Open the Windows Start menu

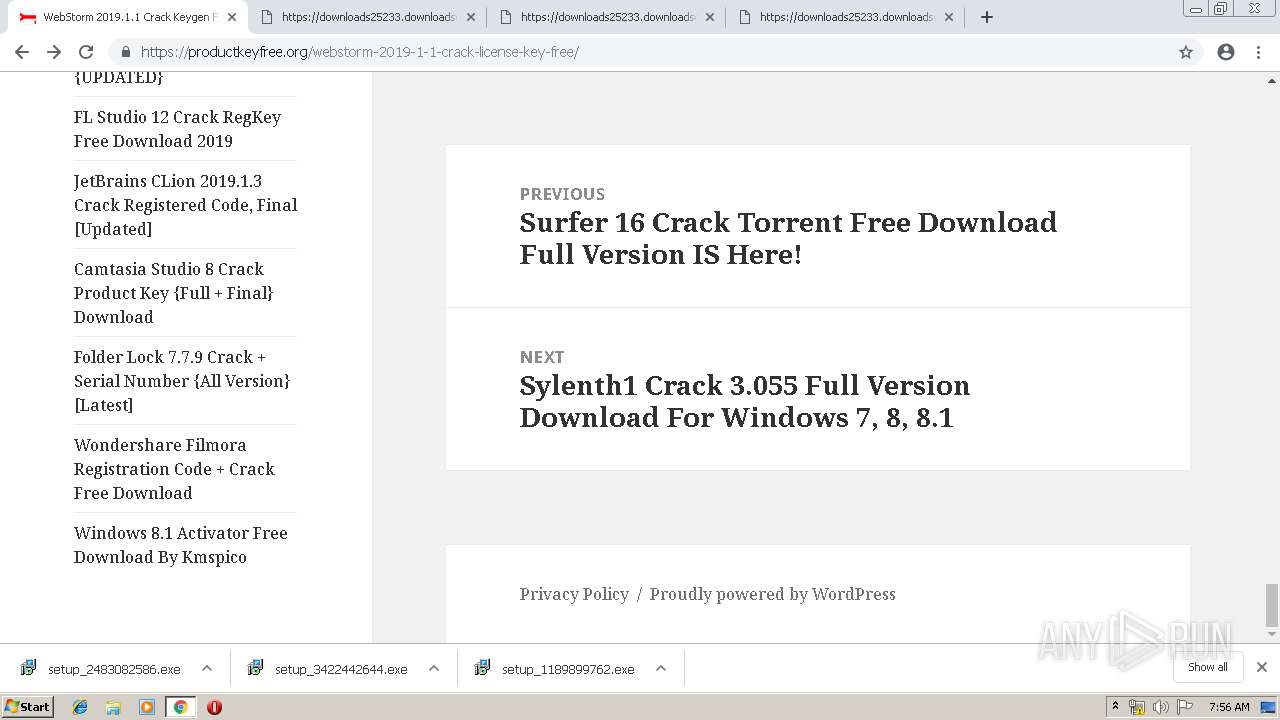coord(27,707)
